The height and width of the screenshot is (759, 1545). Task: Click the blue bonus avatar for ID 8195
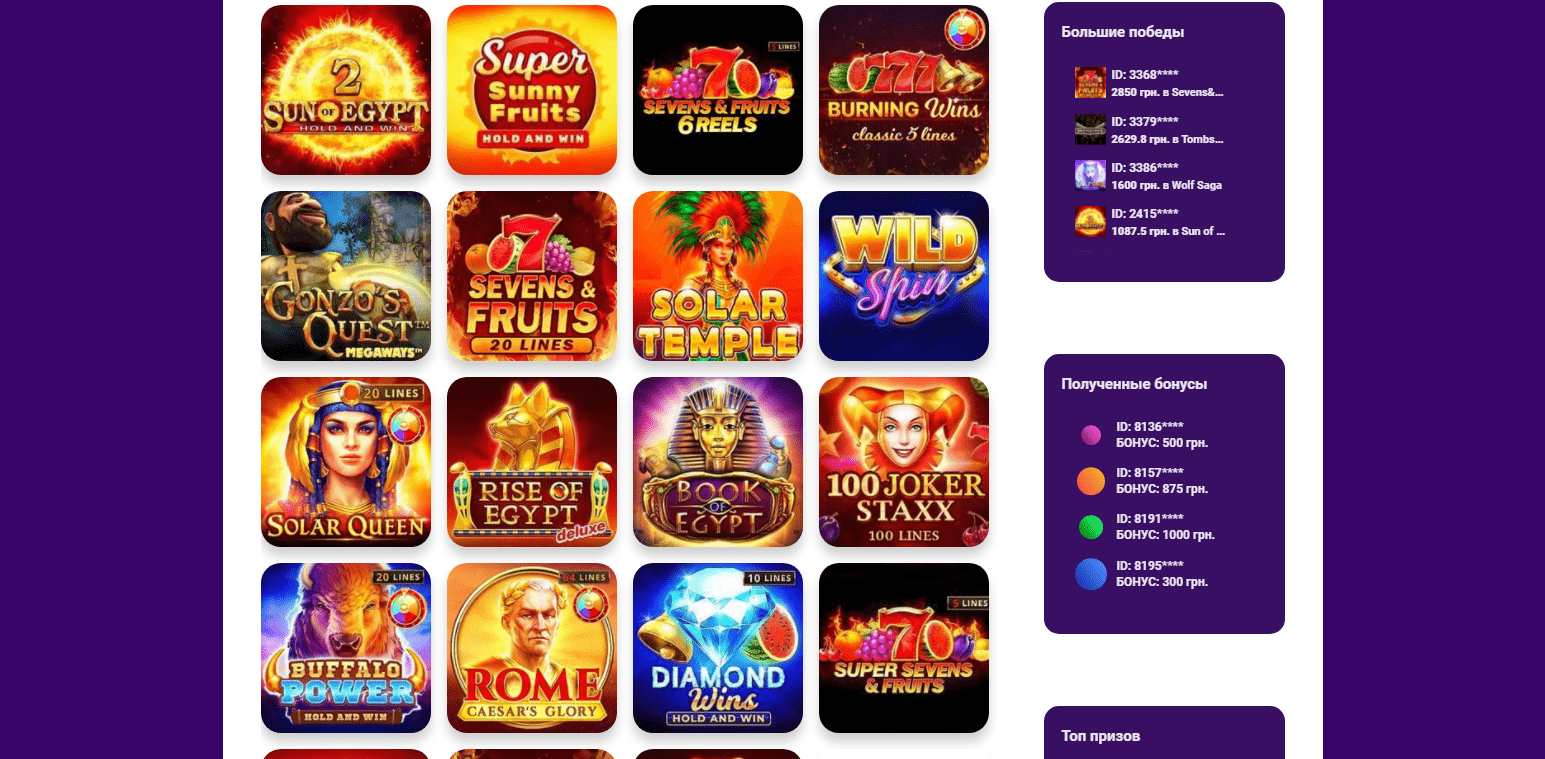[x=1091, y=574]
